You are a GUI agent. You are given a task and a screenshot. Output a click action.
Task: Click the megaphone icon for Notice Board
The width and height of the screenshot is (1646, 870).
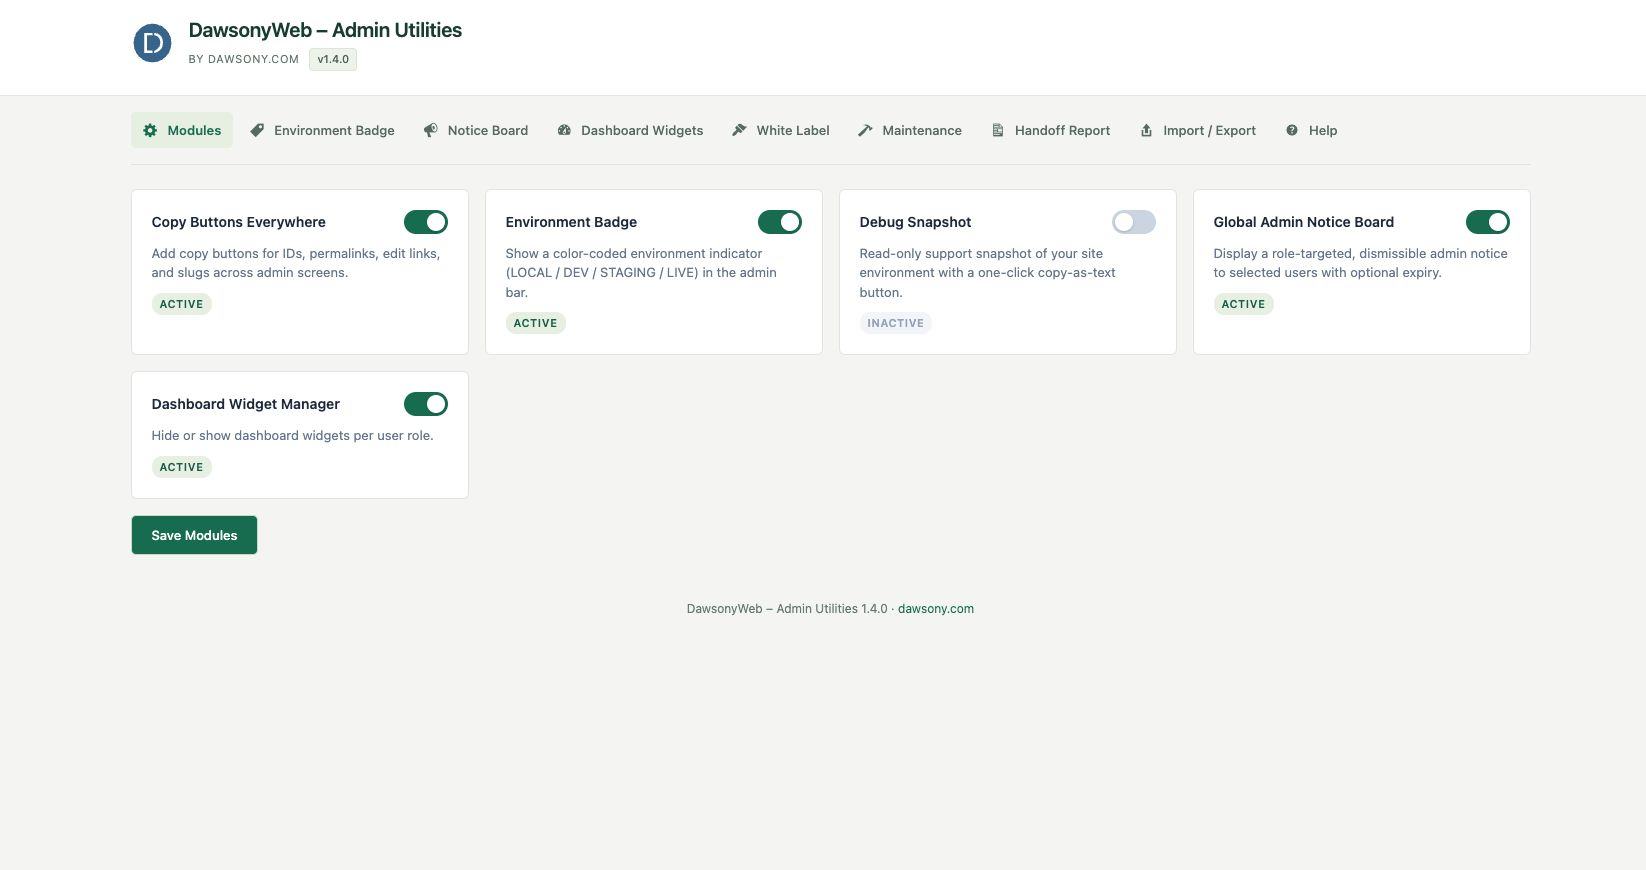pyautogui.click(x=430, y=130)
